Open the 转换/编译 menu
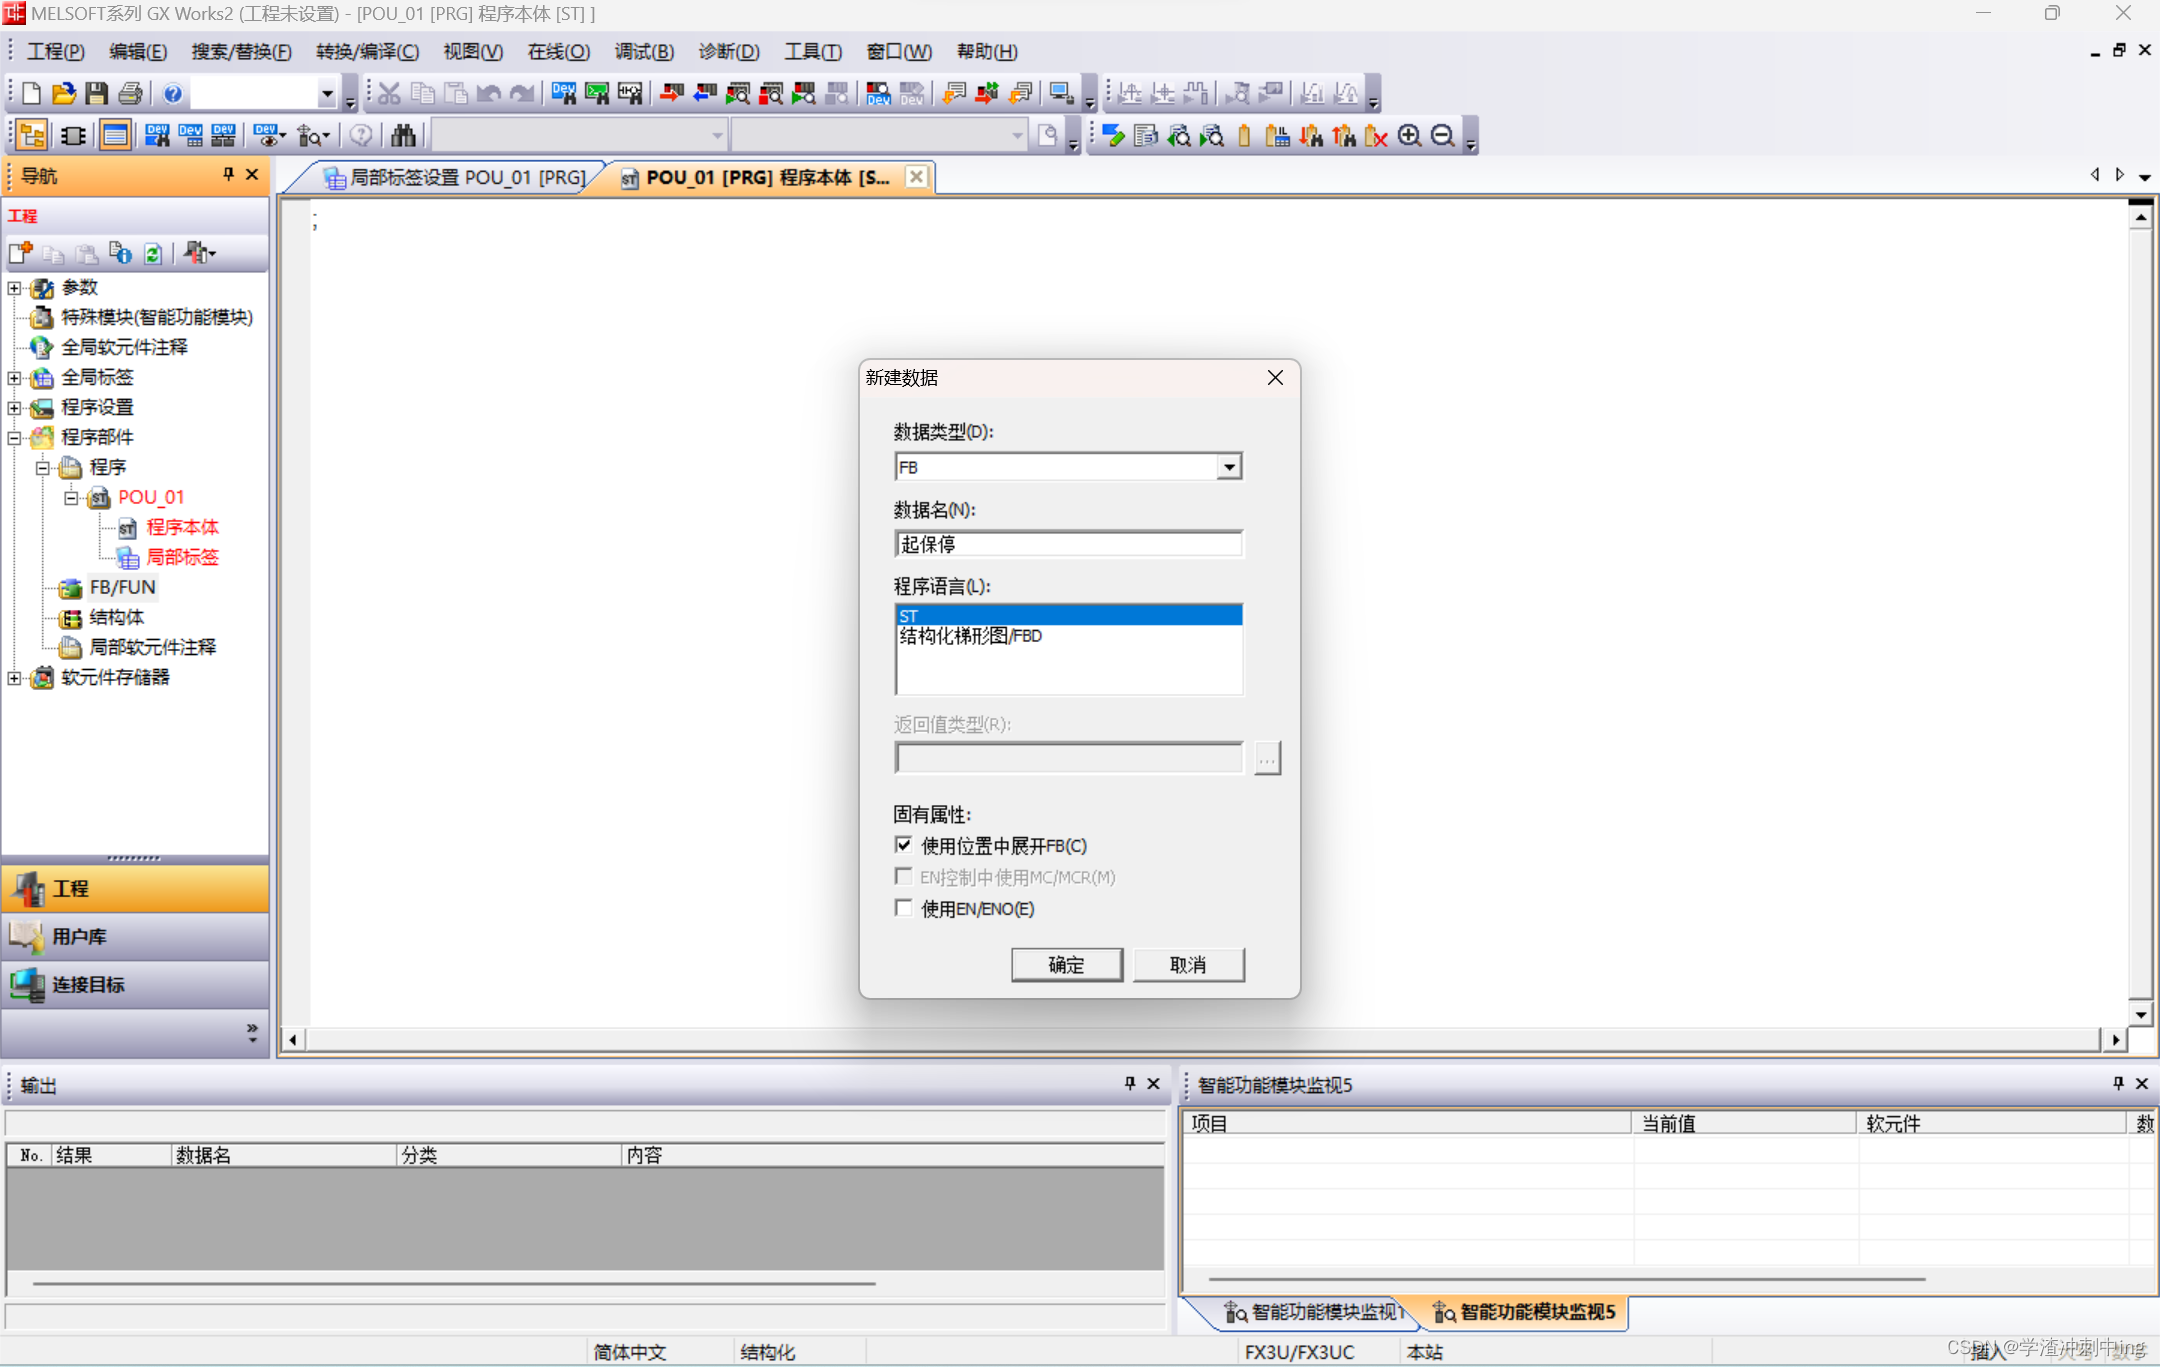The image size is (2160, 1367). [367, 51]
